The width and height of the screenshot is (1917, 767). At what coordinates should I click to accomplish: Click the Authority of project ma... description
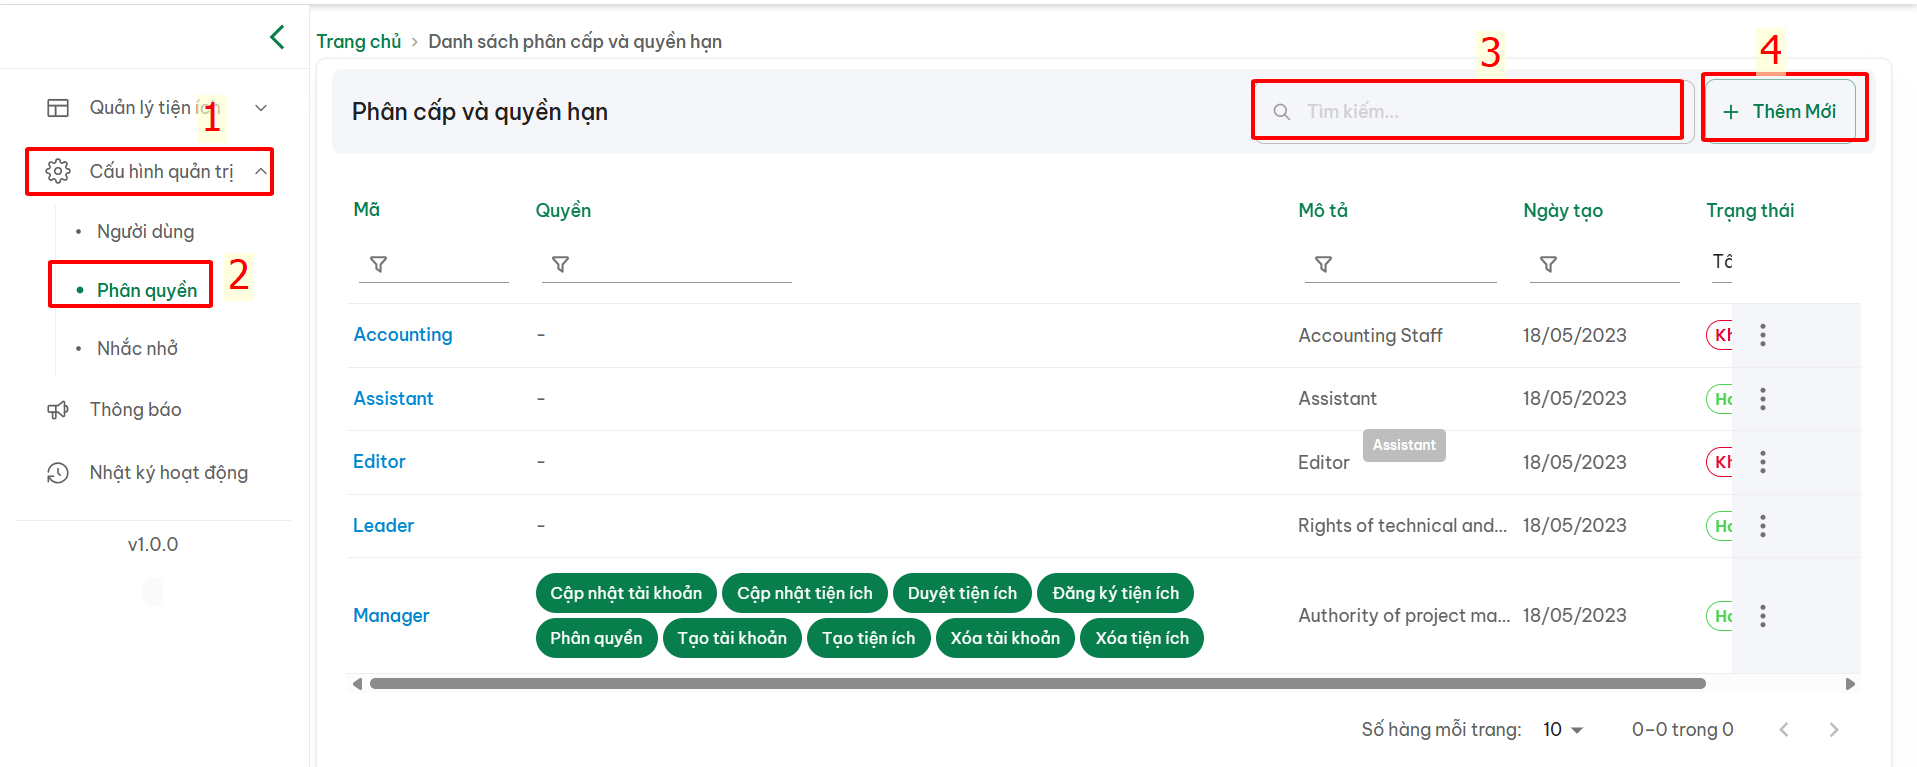tap(1404, 616)
